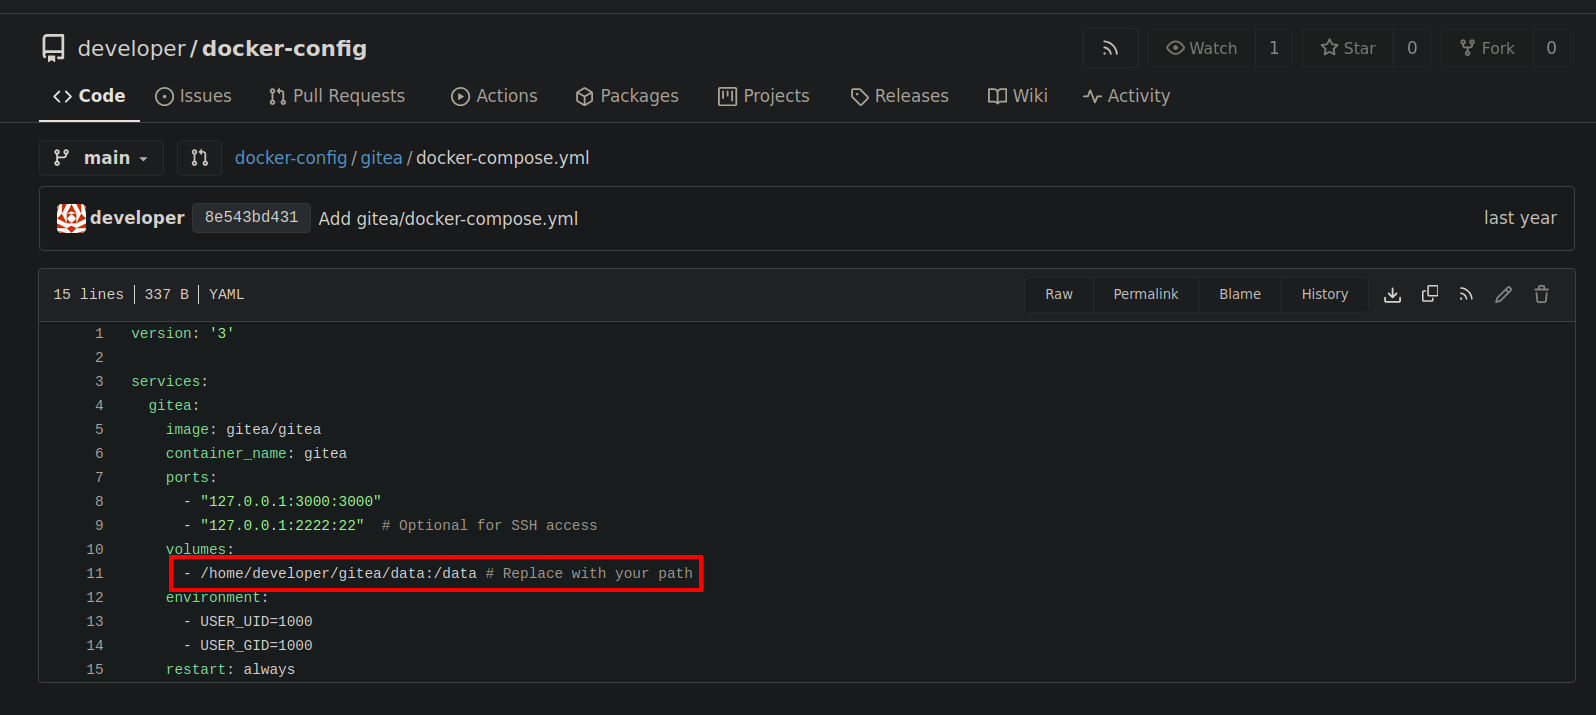Click the text "version: '3'"
The height and width of the screenshot is (715, 1596).
pos(182,333)
